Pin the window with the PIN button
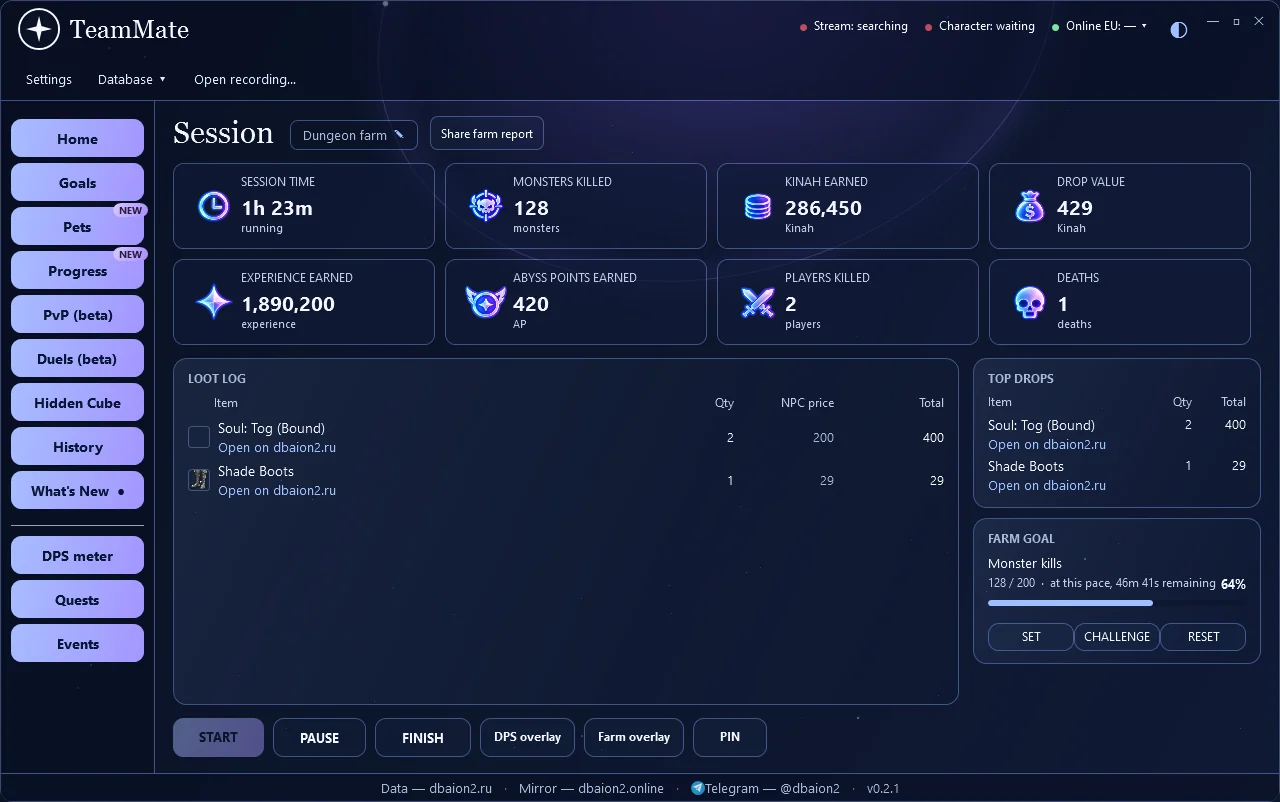Image resolution: width=1280 pixels, height=802 pixels. (x=730, y=737)
